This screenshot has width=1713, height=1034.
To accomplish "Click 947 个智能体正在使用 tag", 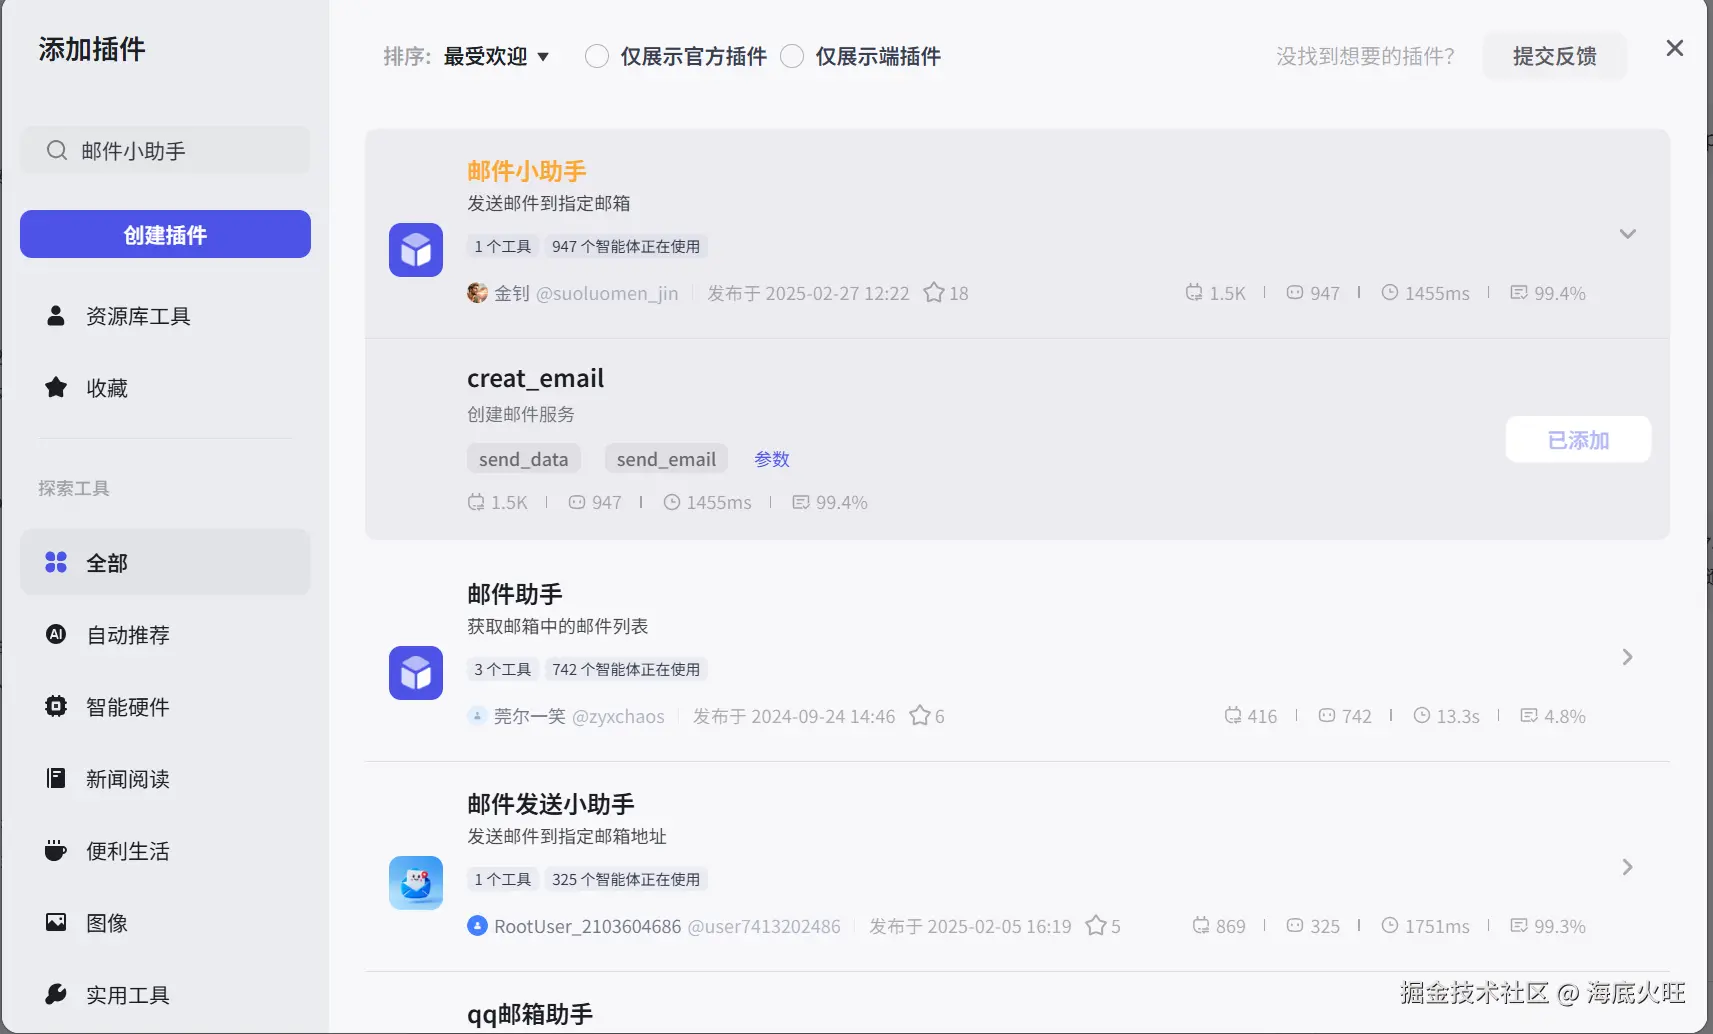I will point(626,246).
